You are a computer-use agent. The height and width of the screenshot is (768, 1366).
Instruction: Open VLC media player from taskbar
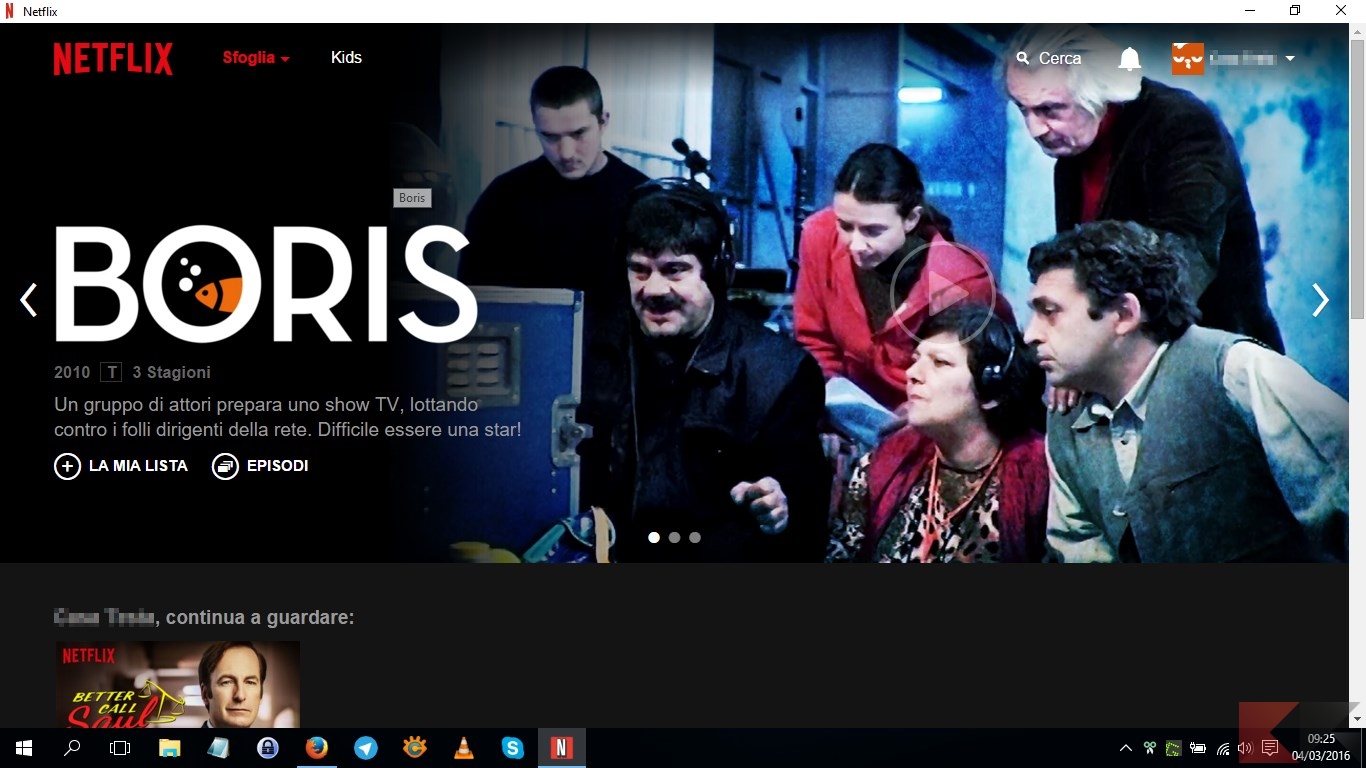click(463, 748)
